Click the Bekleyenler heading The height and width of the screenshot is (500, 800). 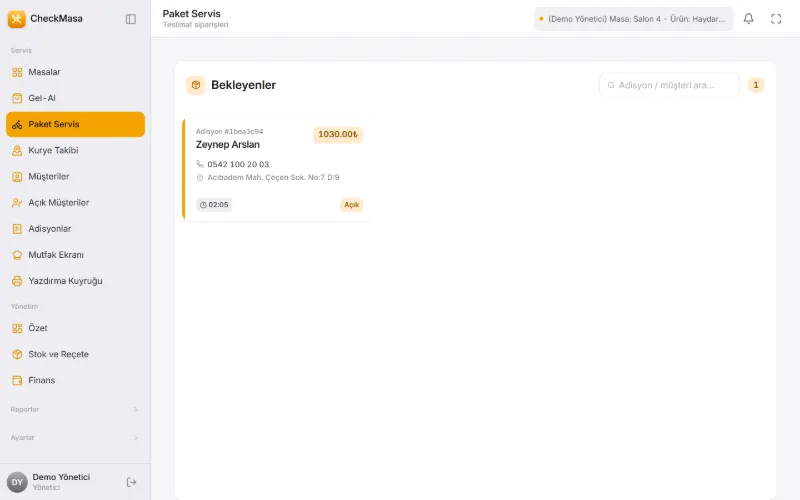243,85
